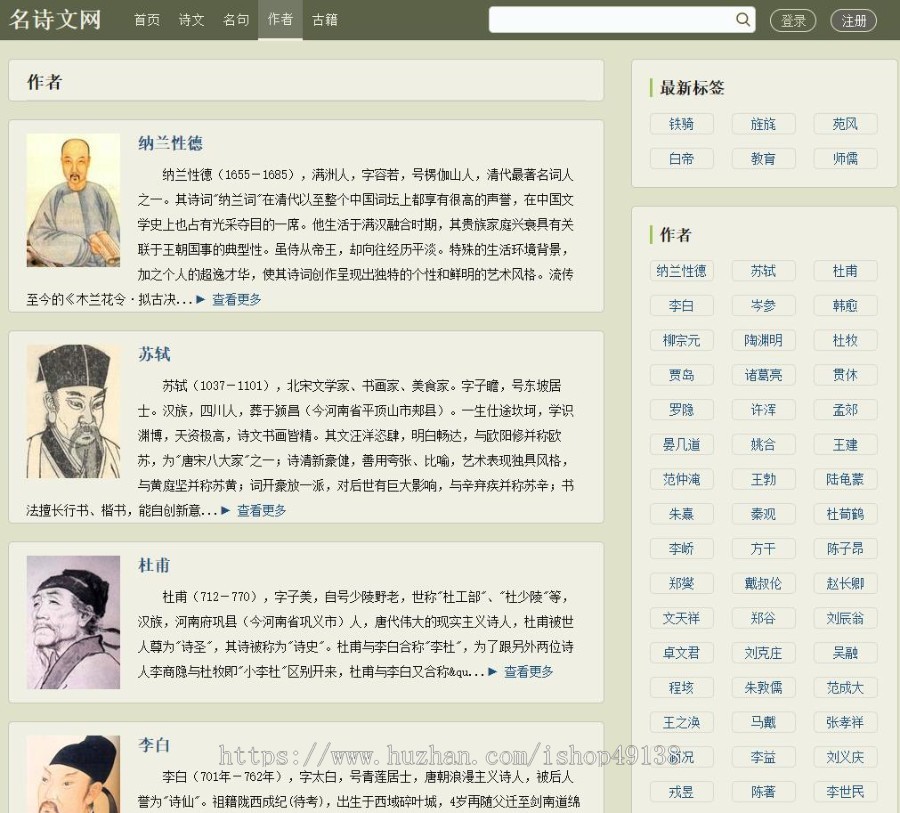The width and height of the screenshot is (900, 813).
Task: Go to 朱熹 author page
Action: coord(681,514)
